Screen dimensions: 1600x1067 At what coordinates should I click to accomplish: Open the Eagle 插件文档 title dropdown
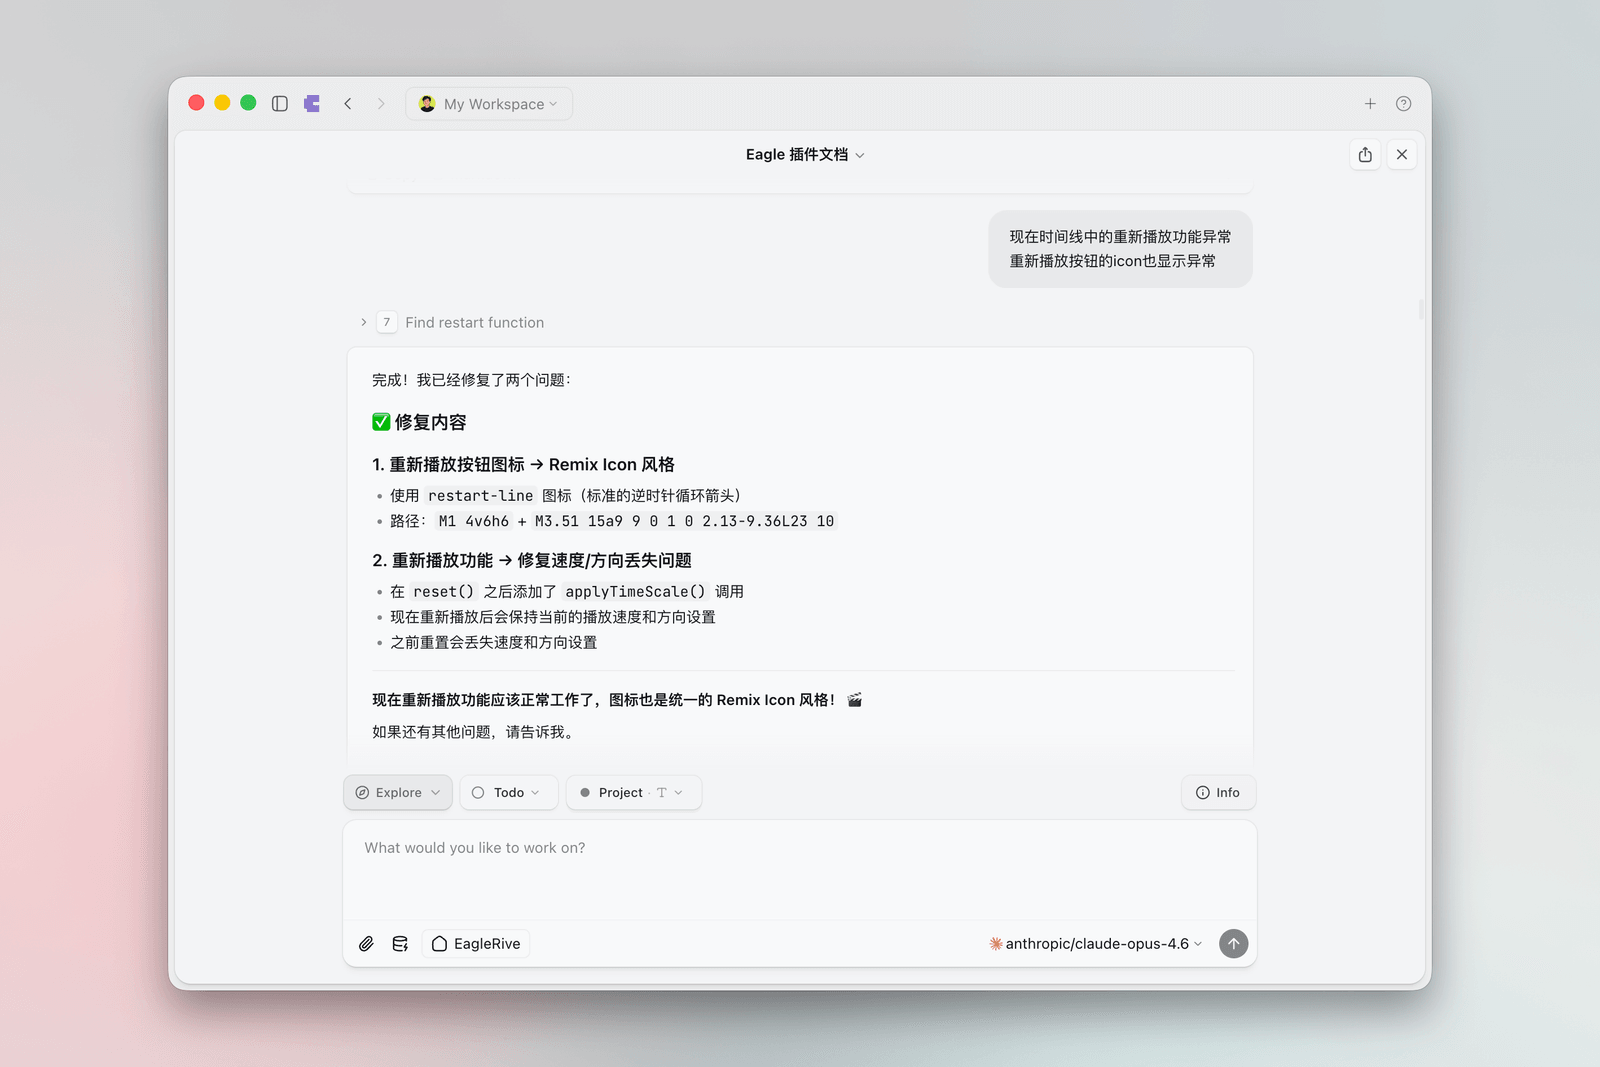coord(804,155)
